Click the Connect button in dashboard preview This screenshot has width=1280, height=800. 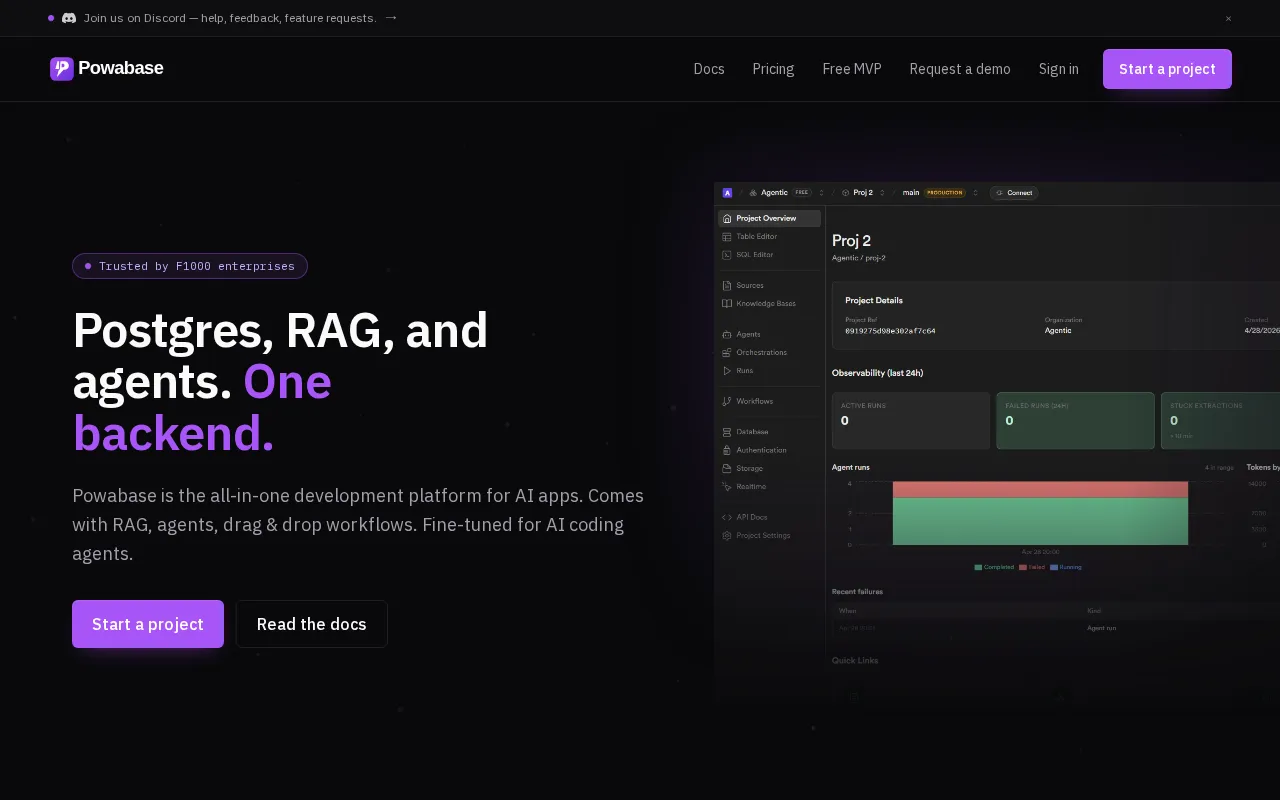click(x=1014, y=192)
